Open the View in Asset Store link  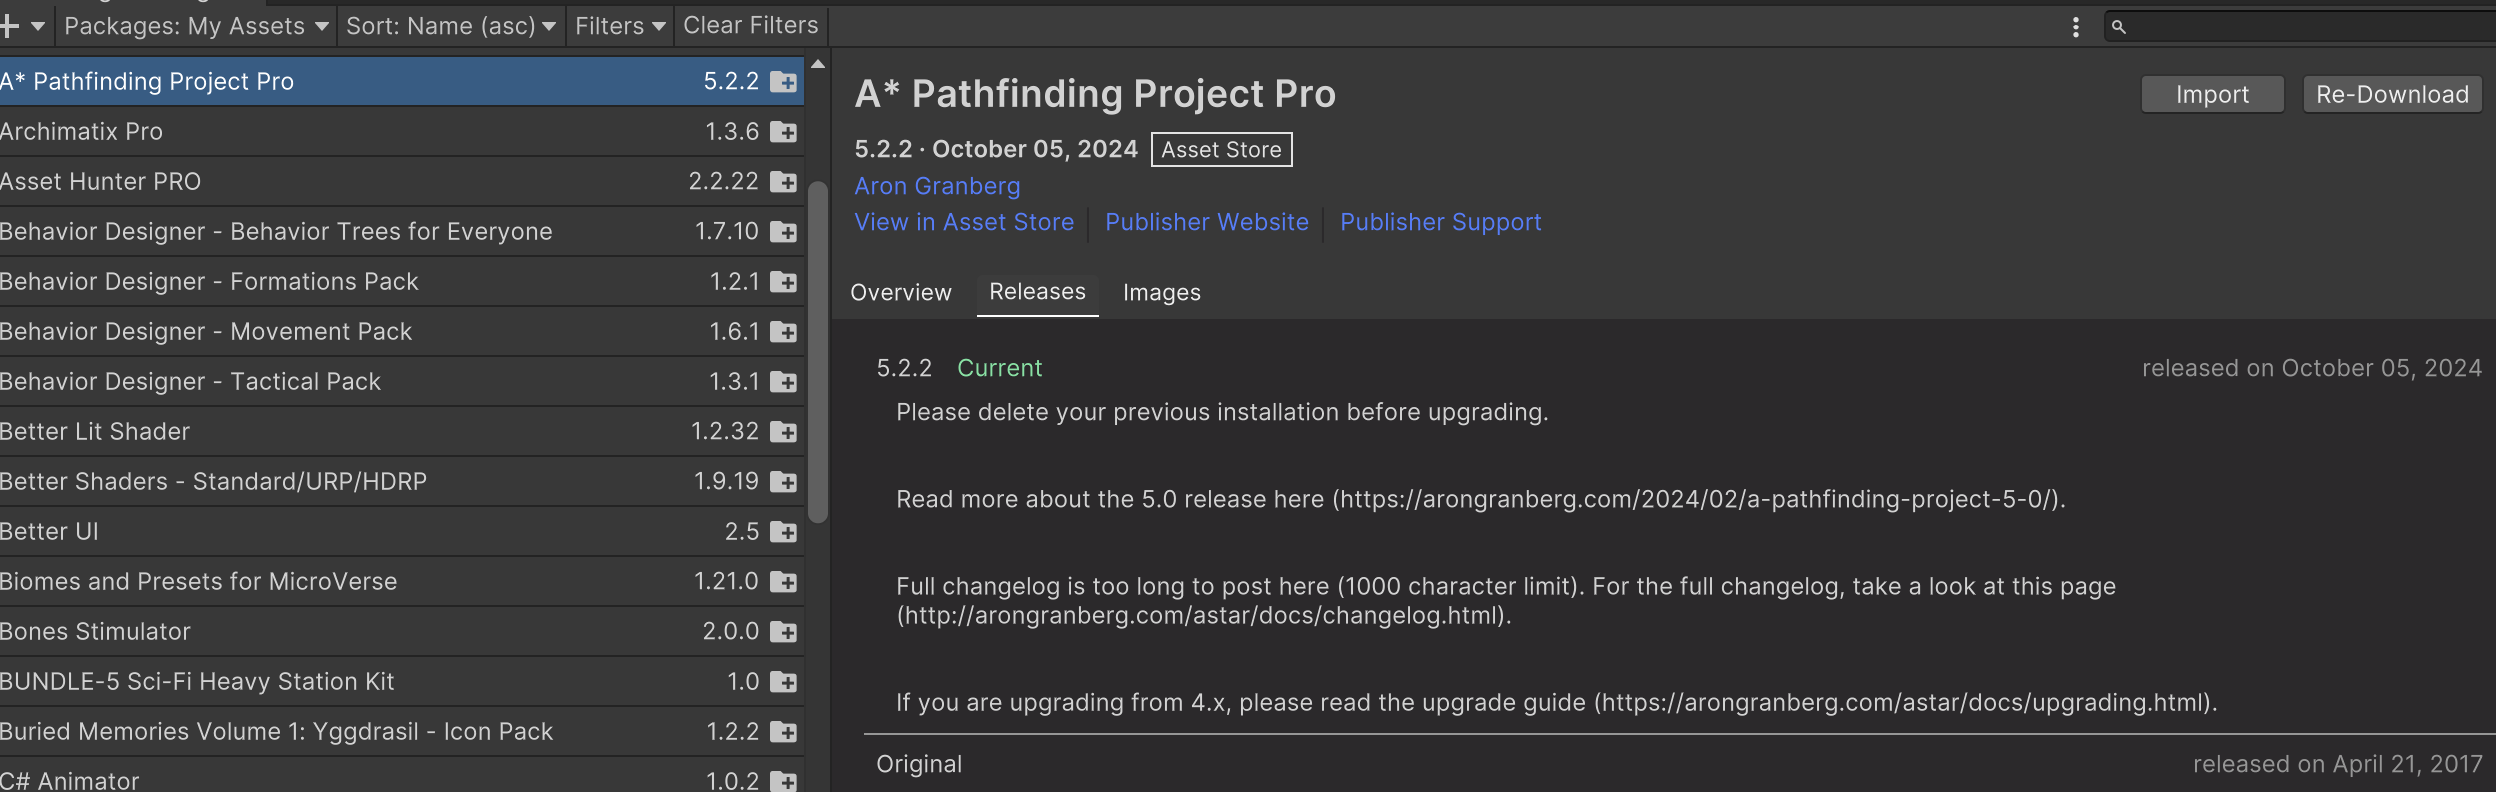(x=964, y=222)
